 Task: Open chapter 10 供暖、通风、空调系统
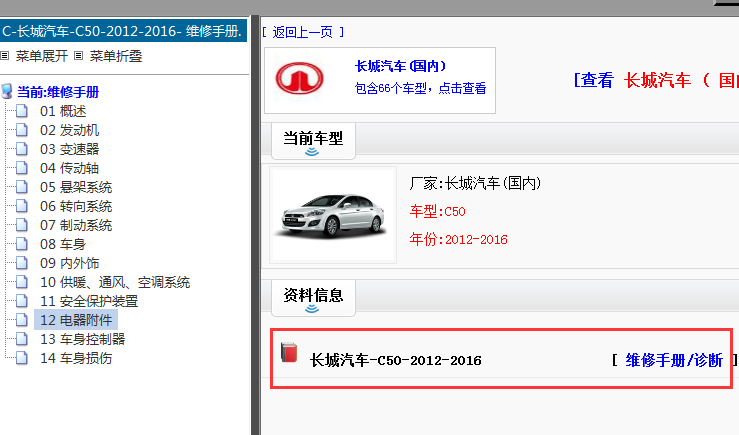tap(115, 282)
